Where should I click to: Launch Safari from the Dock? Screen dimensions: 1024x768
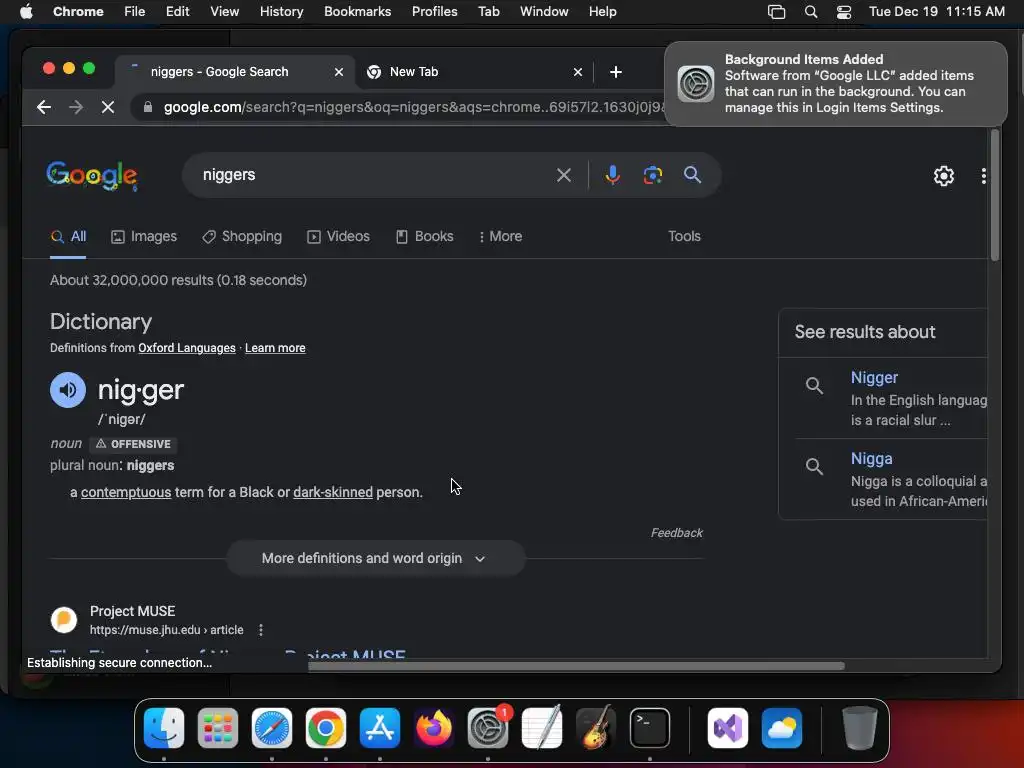click(272, 728)
